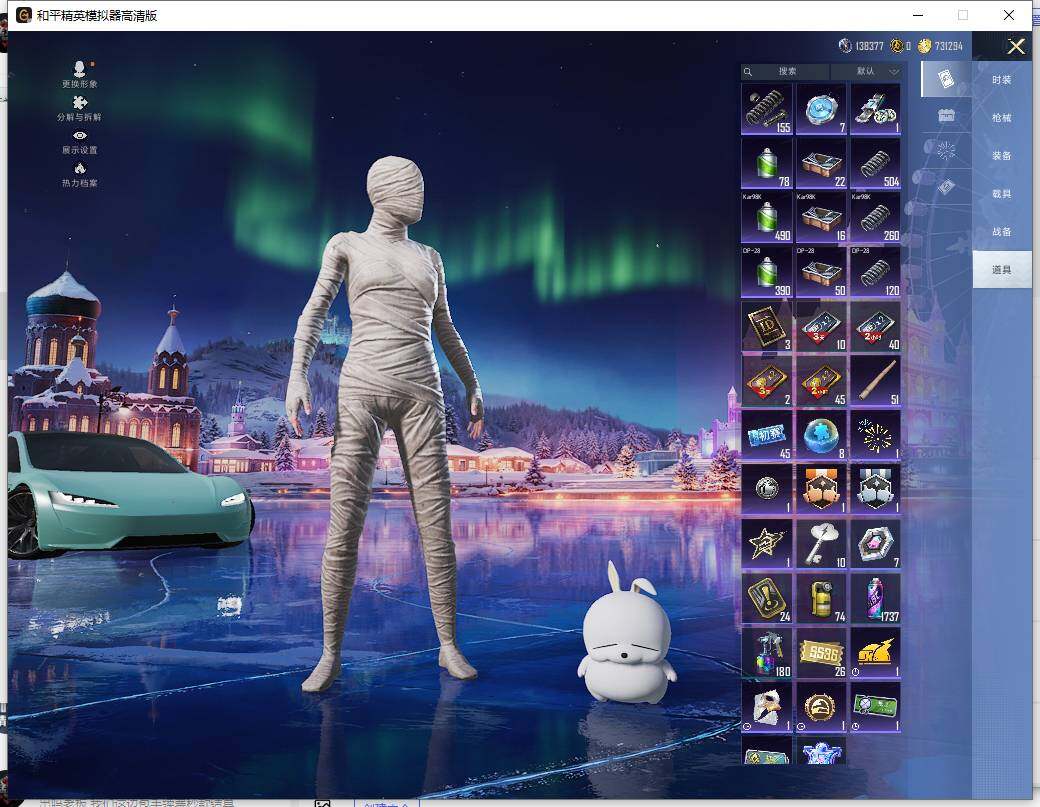1040x807 pixels.
Task: Select the material box item with 22
Action: [821, 163]
